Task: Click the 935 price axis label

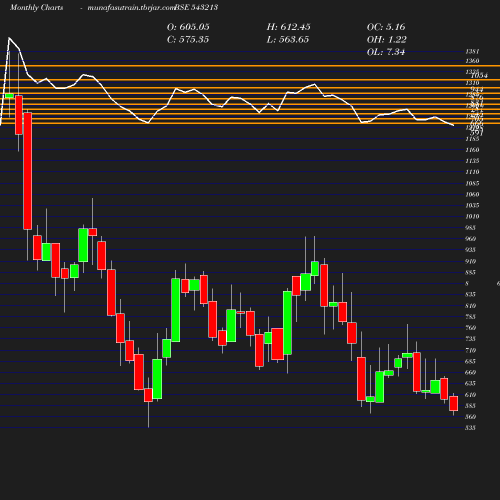Action: pos(470,250)
